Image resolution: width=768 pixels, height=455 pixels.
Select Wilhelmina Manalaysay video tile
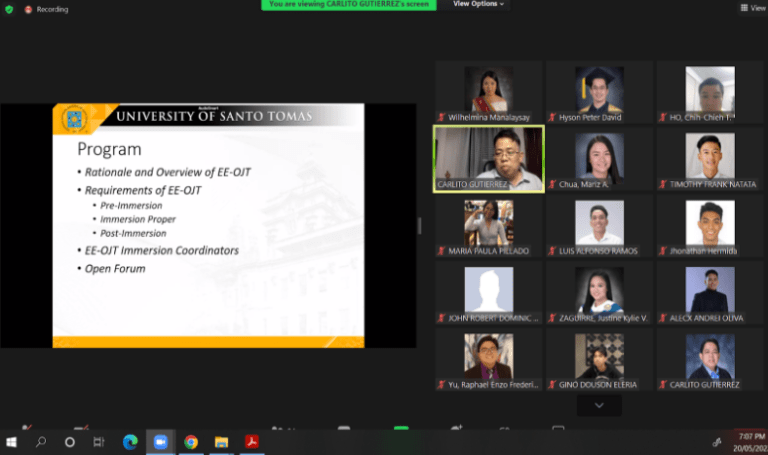(489, 93)
